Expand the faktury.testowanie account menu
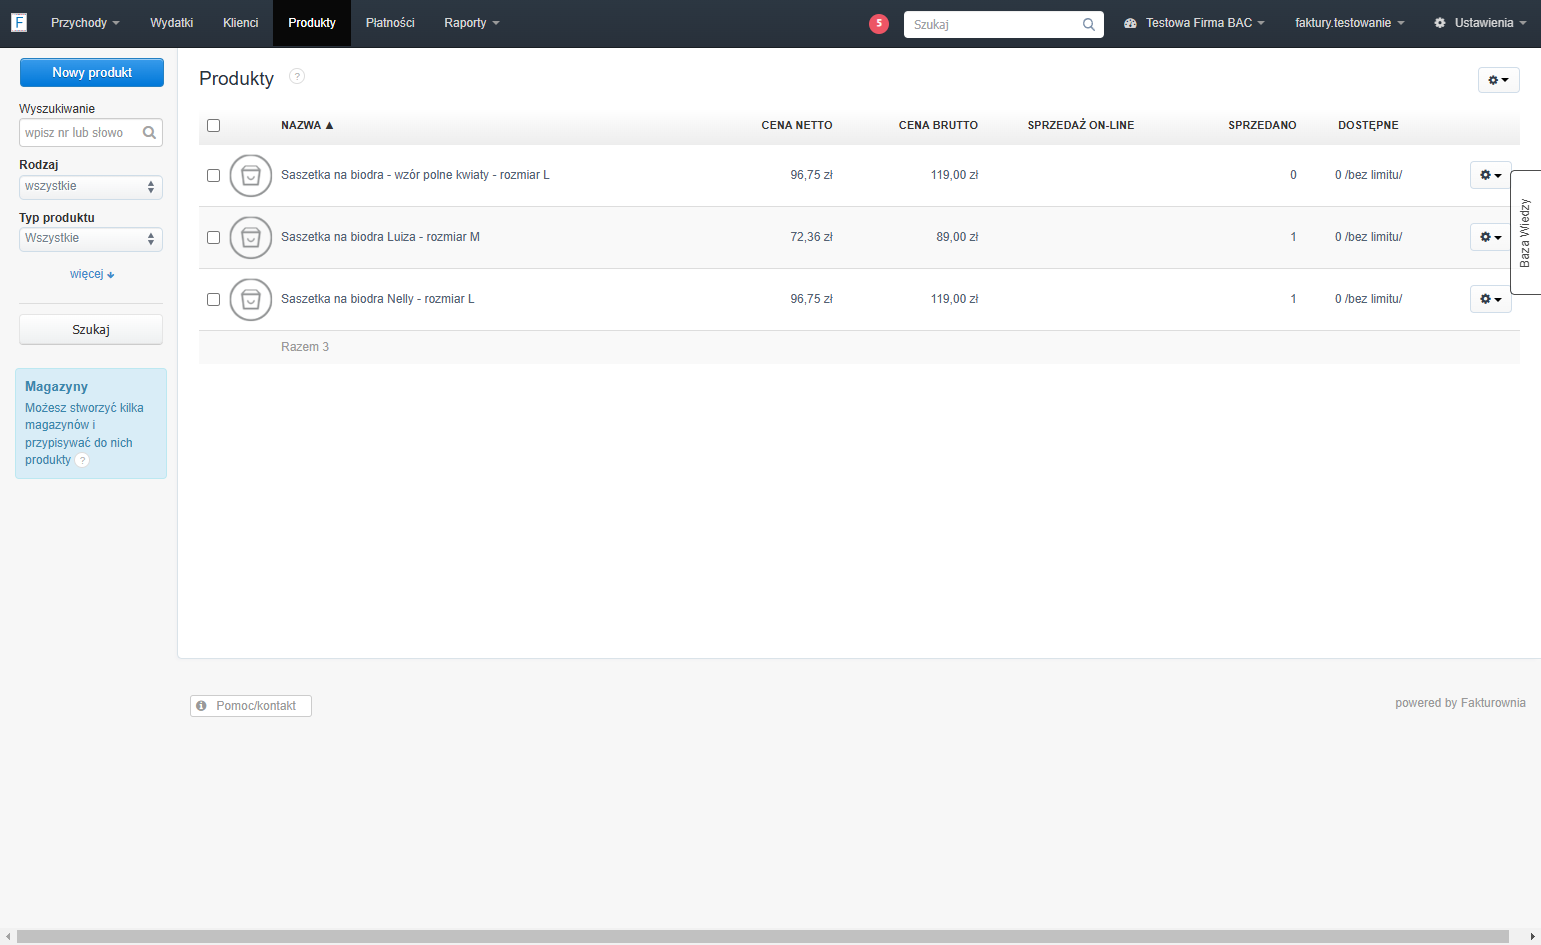This screenshot has height=945, width=1541. coord(1350,23)
